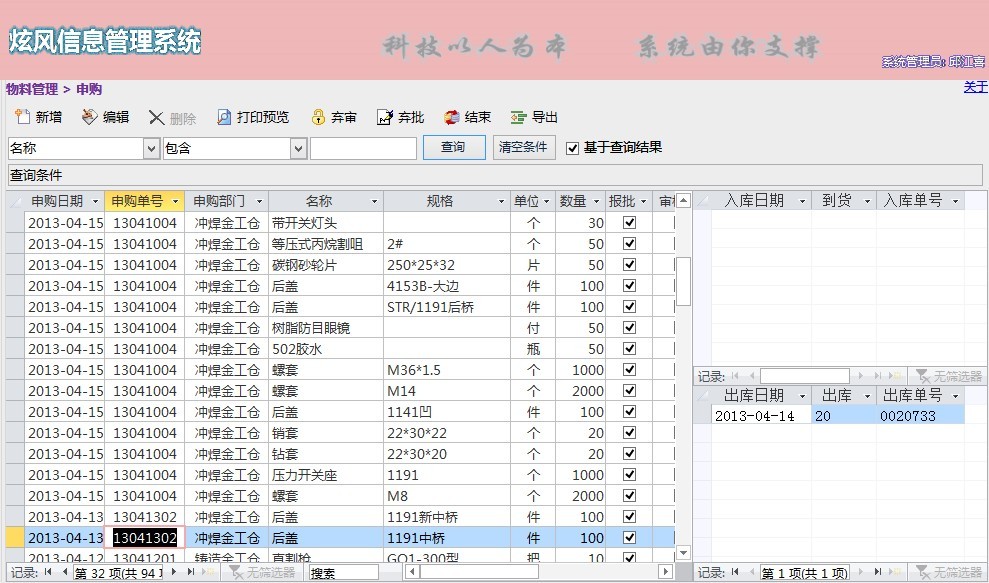Open 规格 column filter dropdown
Viewport: 989px width, 583px height.
pyautogui.click(x=501, y=201)
